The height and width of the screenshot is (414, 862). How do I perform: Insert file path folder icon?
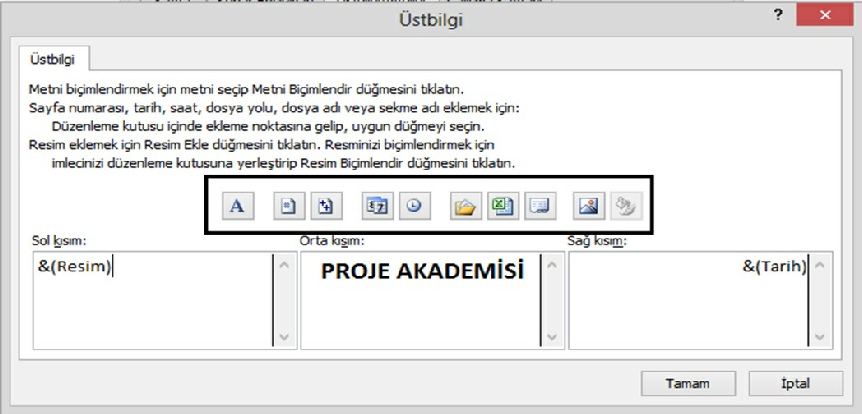[x=466, y=206]
